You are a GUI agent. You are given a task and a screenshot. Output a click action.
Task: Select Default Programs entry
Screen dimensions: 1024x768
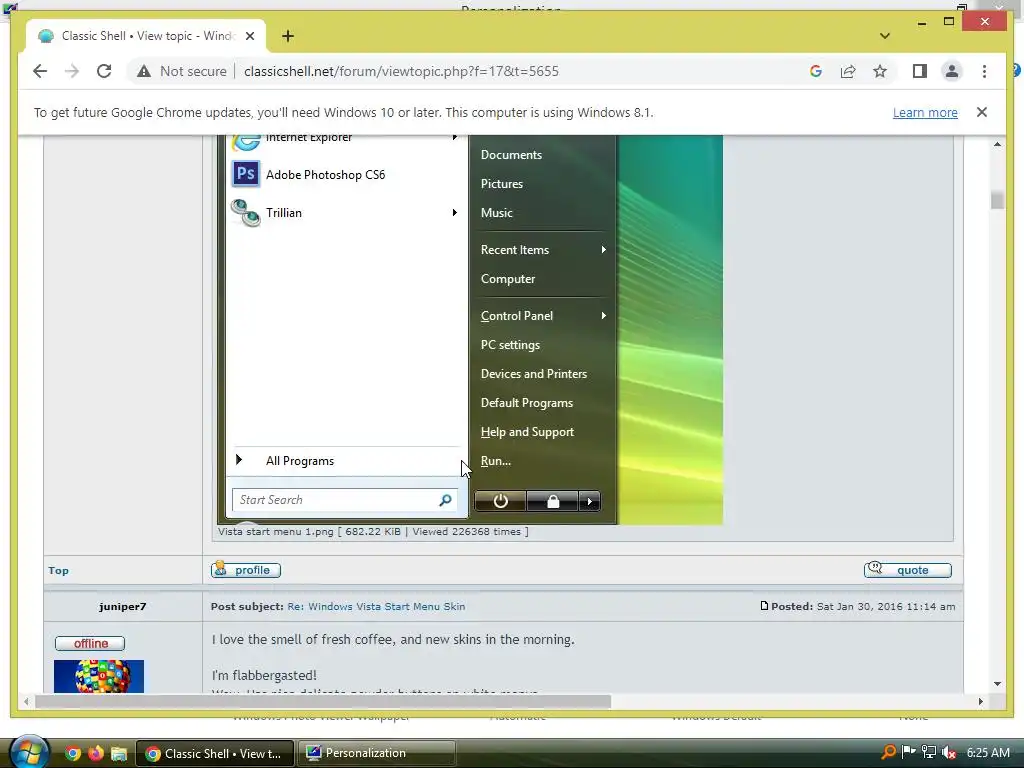(526, 403)
